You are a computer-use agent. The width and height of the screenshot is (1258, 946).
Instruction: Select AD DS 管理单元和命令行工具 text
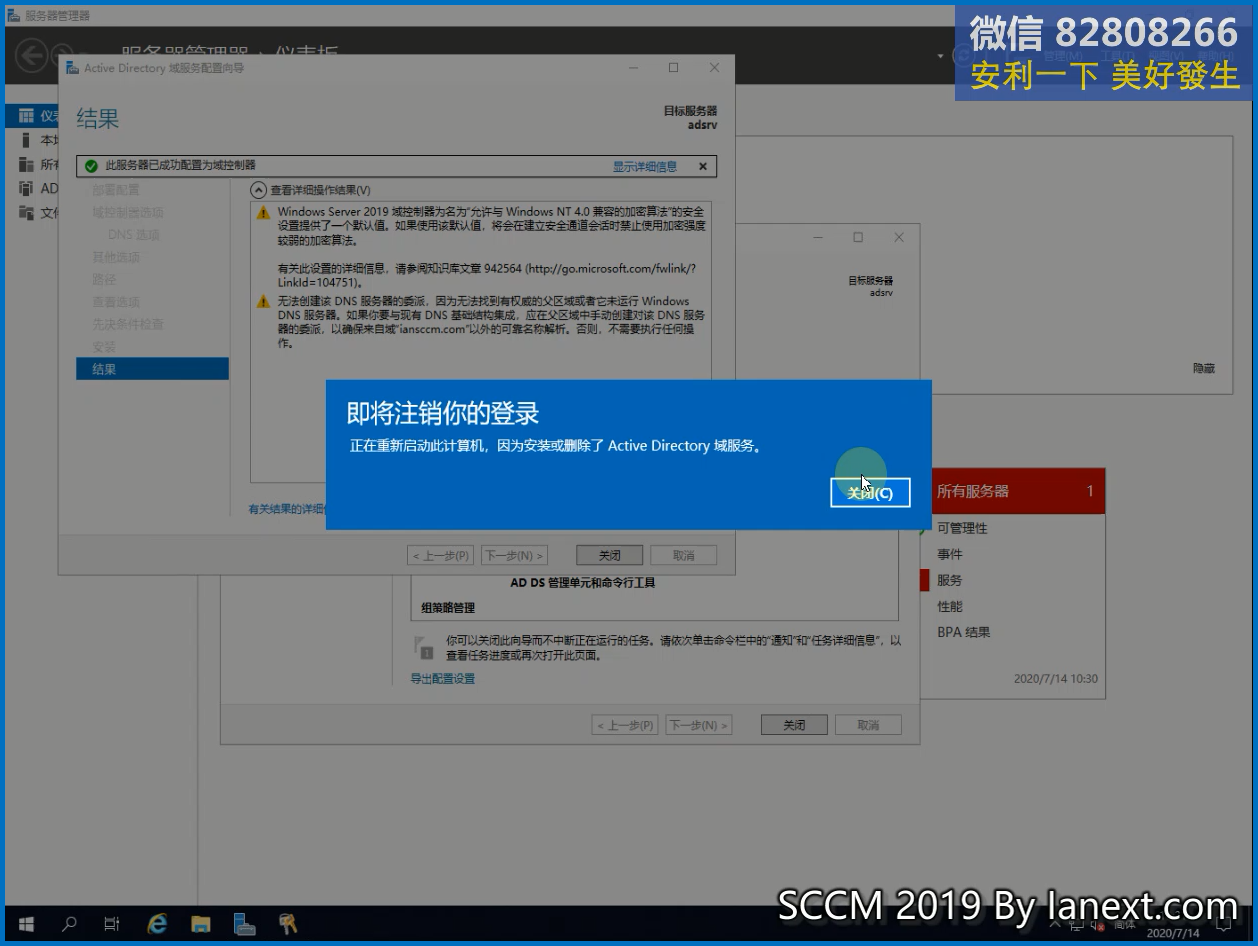pyautogui.click(x=583, y=582)
